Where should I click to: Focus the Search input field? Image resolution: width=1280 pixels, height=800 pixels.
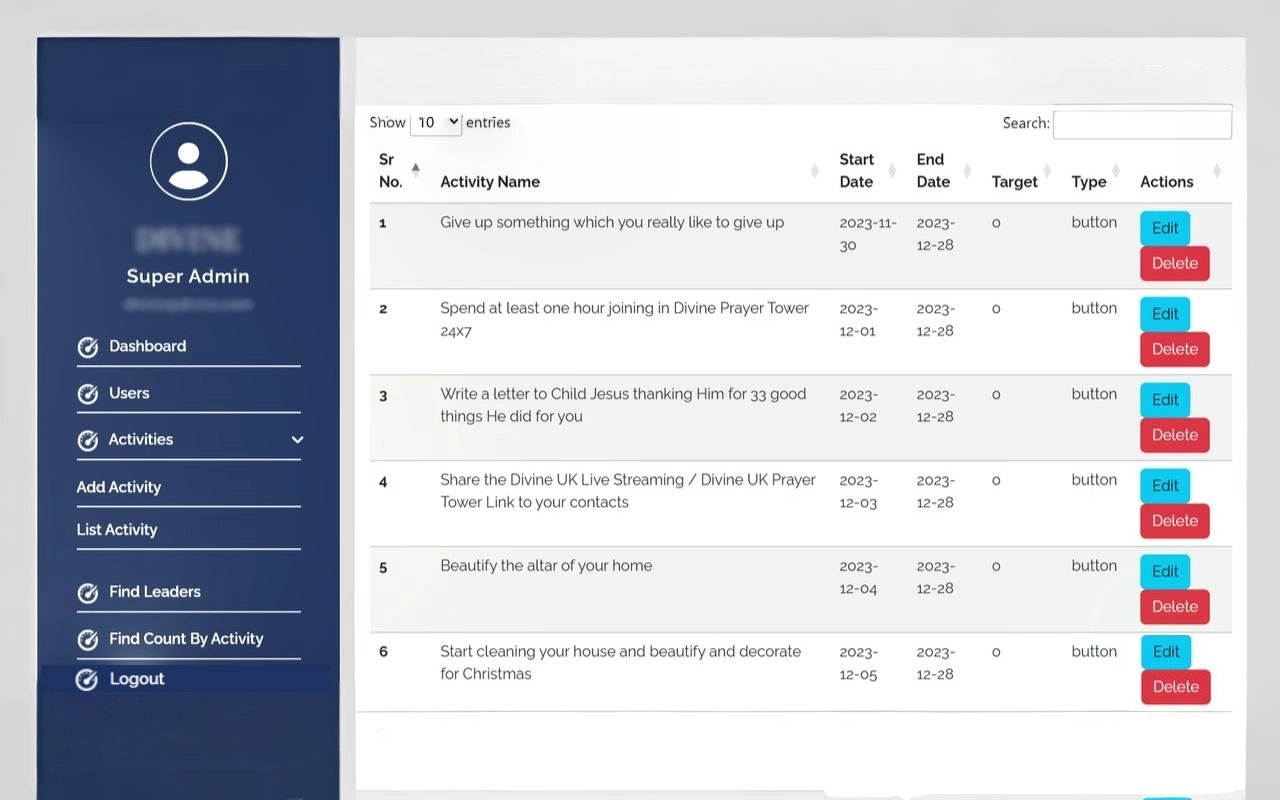click(1142, 124)
